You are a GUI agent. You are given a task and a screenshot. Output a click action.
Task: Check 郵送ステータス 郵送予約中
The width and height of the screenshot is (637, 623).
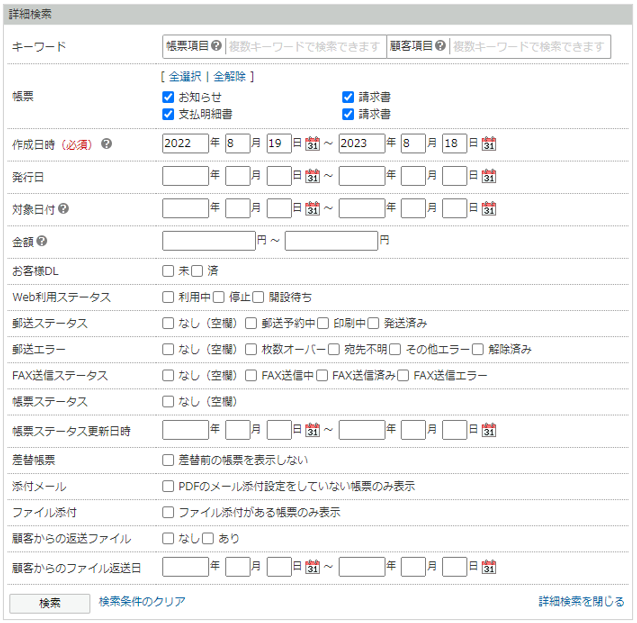tap(251, 323)
